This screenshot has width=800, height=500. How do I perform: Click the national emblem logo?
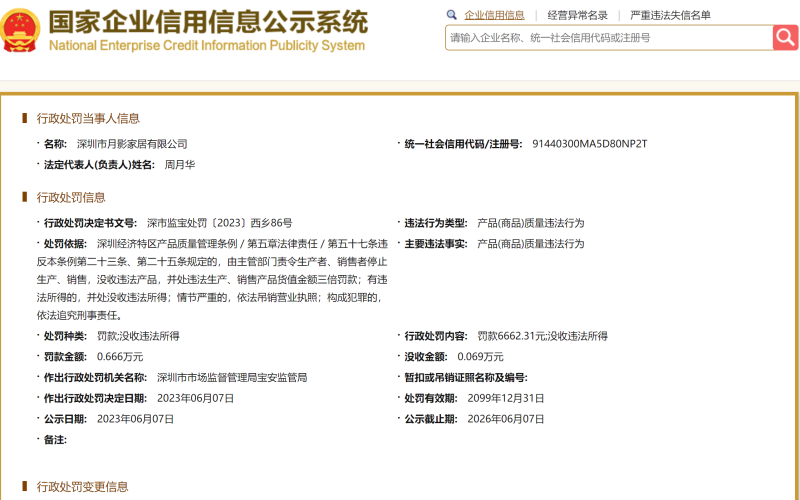click(x=19, y=30)
